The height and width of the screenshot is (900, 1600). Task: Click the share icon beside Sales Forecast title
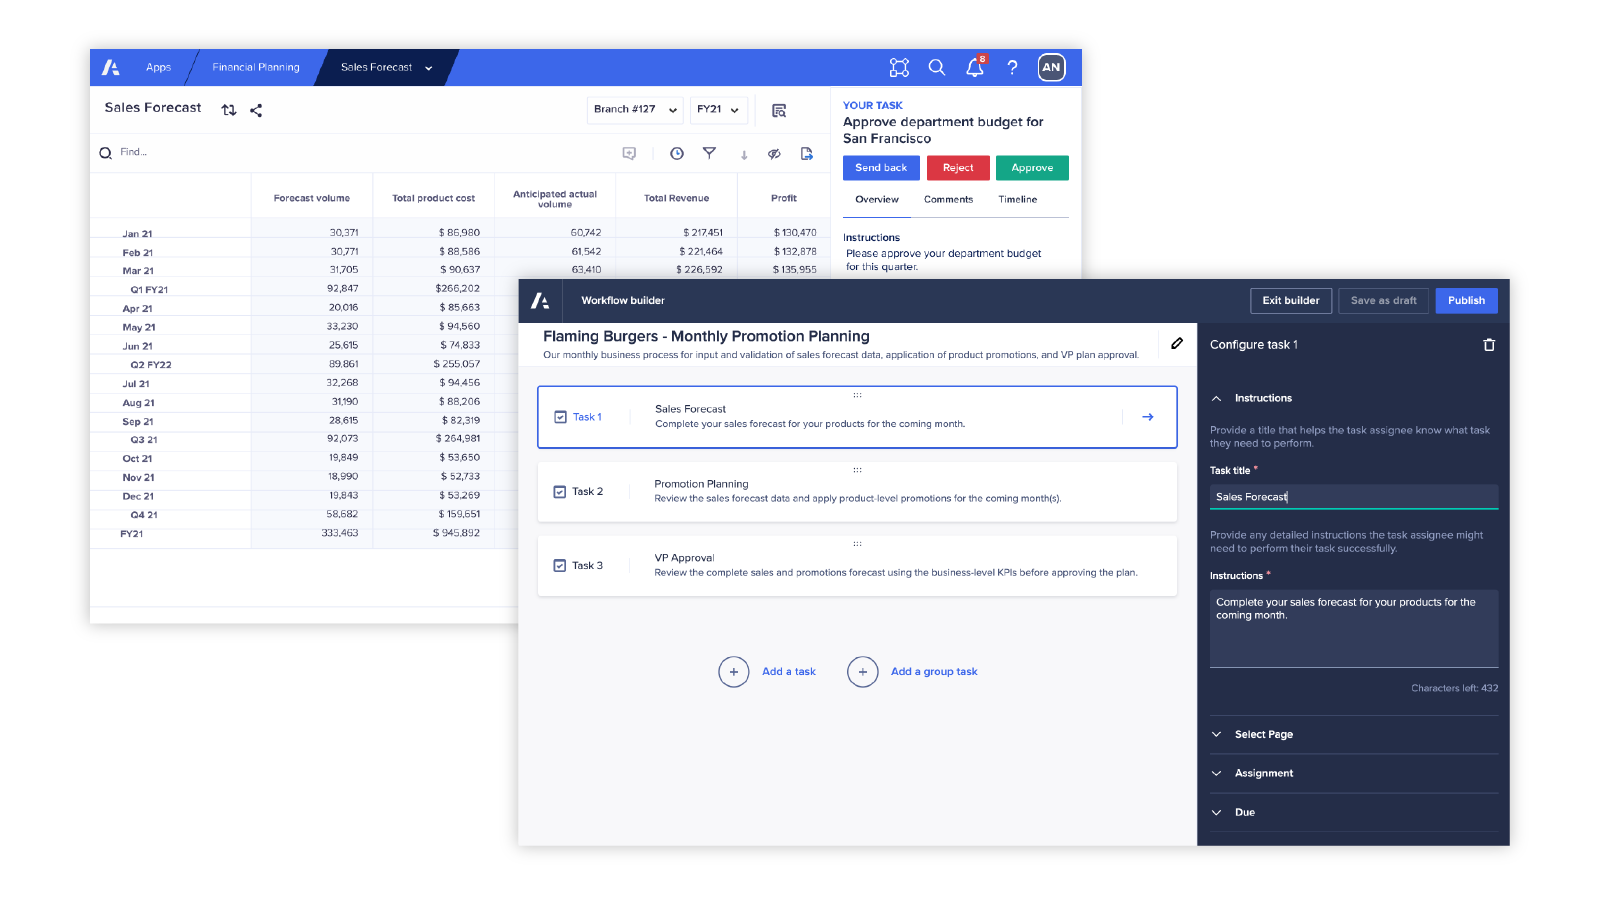tap(256, 110)
